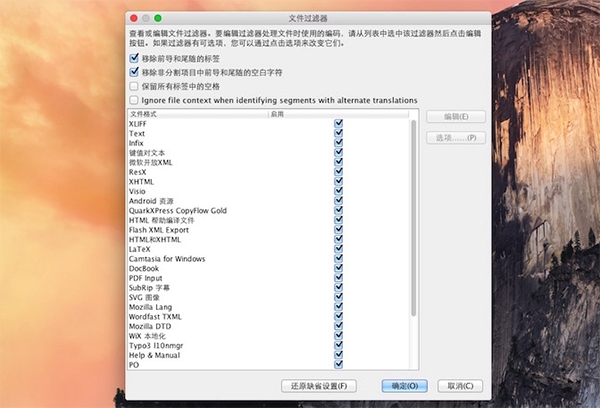
Task: Toggle the PO filter checkbox
Action: click(339, 364)
